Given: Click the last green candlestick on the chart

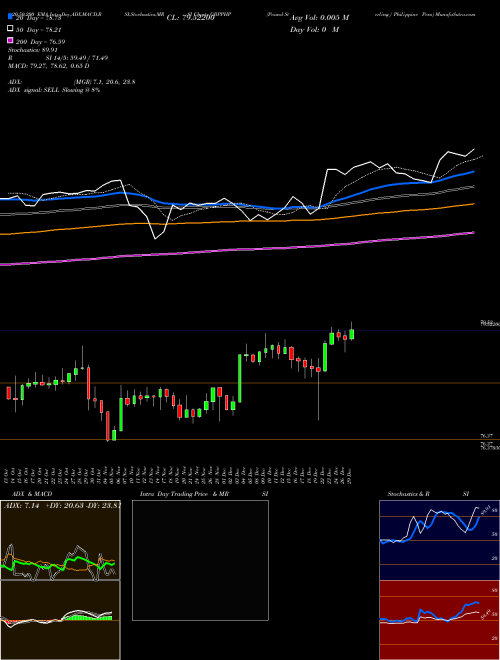Looking at the screenshot, I should [351, 334].
